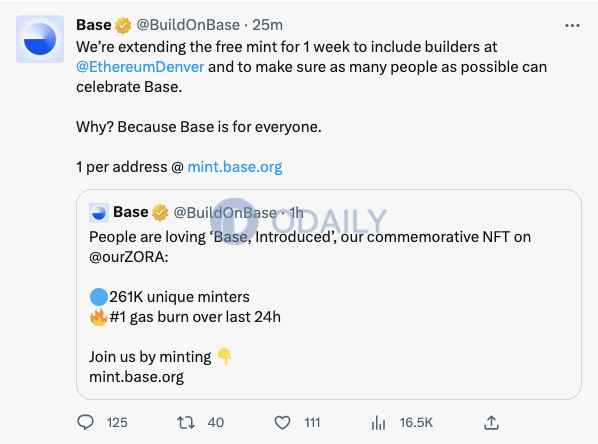Open the quoted tweet's small Base avatar
598x444 pixels.
pyautogui.click(x=99, y=213)
